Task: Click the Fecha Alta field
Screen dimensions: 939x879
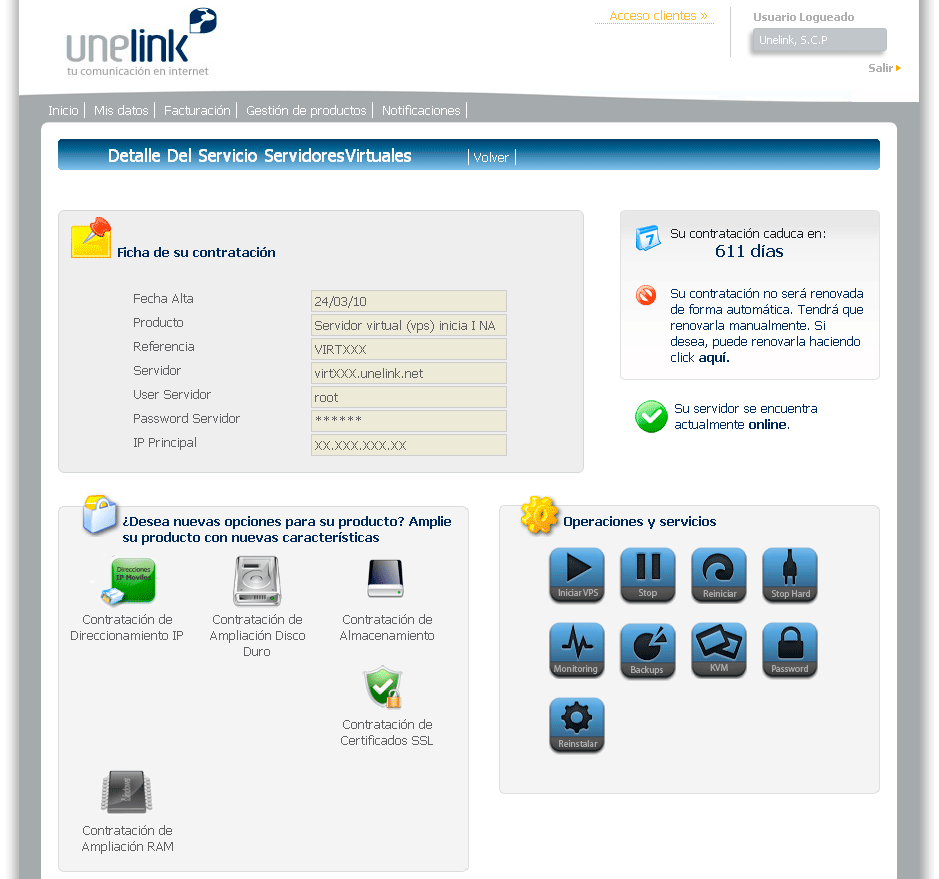Action: pos(408,301)
